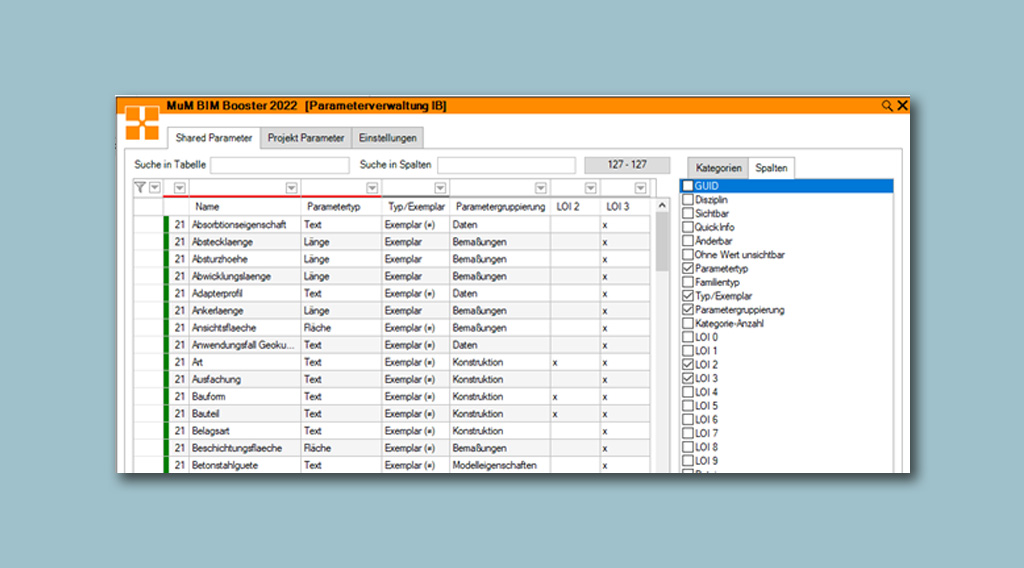Image resolution: width=1024 pixels, height=568 pixels.
Task: Click the table scrollbar up arrow
Action: [662, 206]
